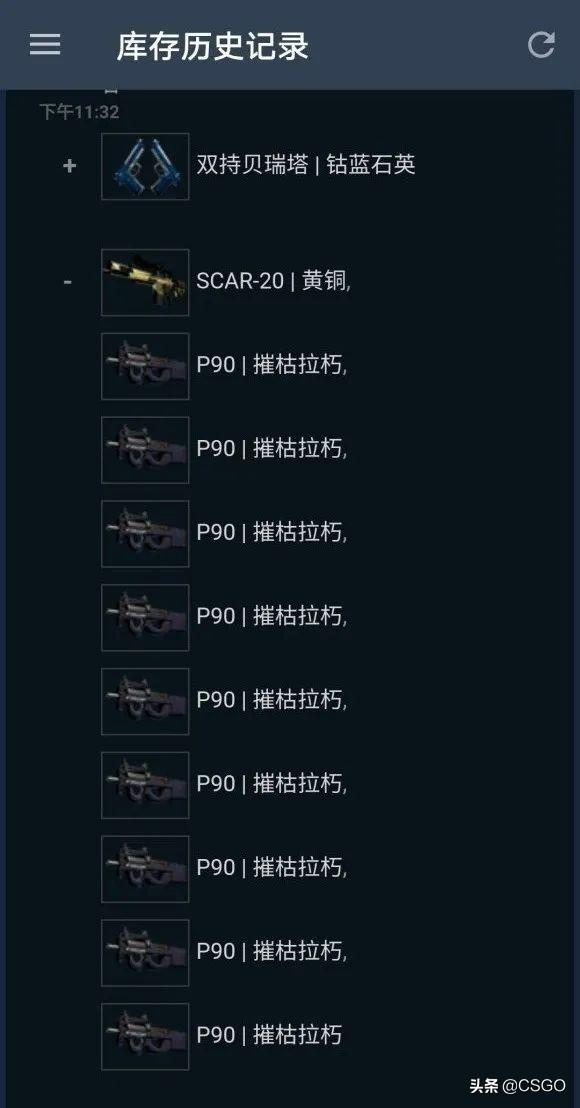Click the eighth P90 | 摧枯拉朽 name
This screenshot has width=580, height=1108.
(x=271, y=951)
